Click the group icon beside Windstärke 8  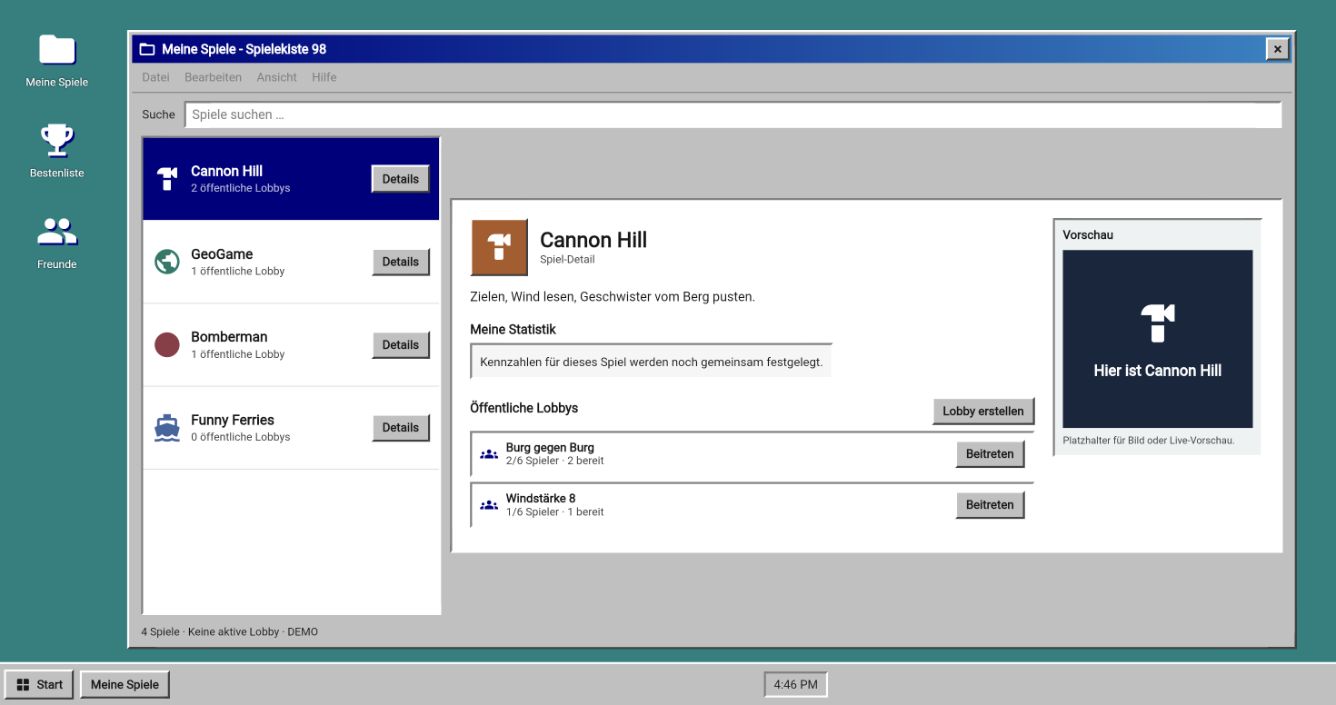pos(489,505)
